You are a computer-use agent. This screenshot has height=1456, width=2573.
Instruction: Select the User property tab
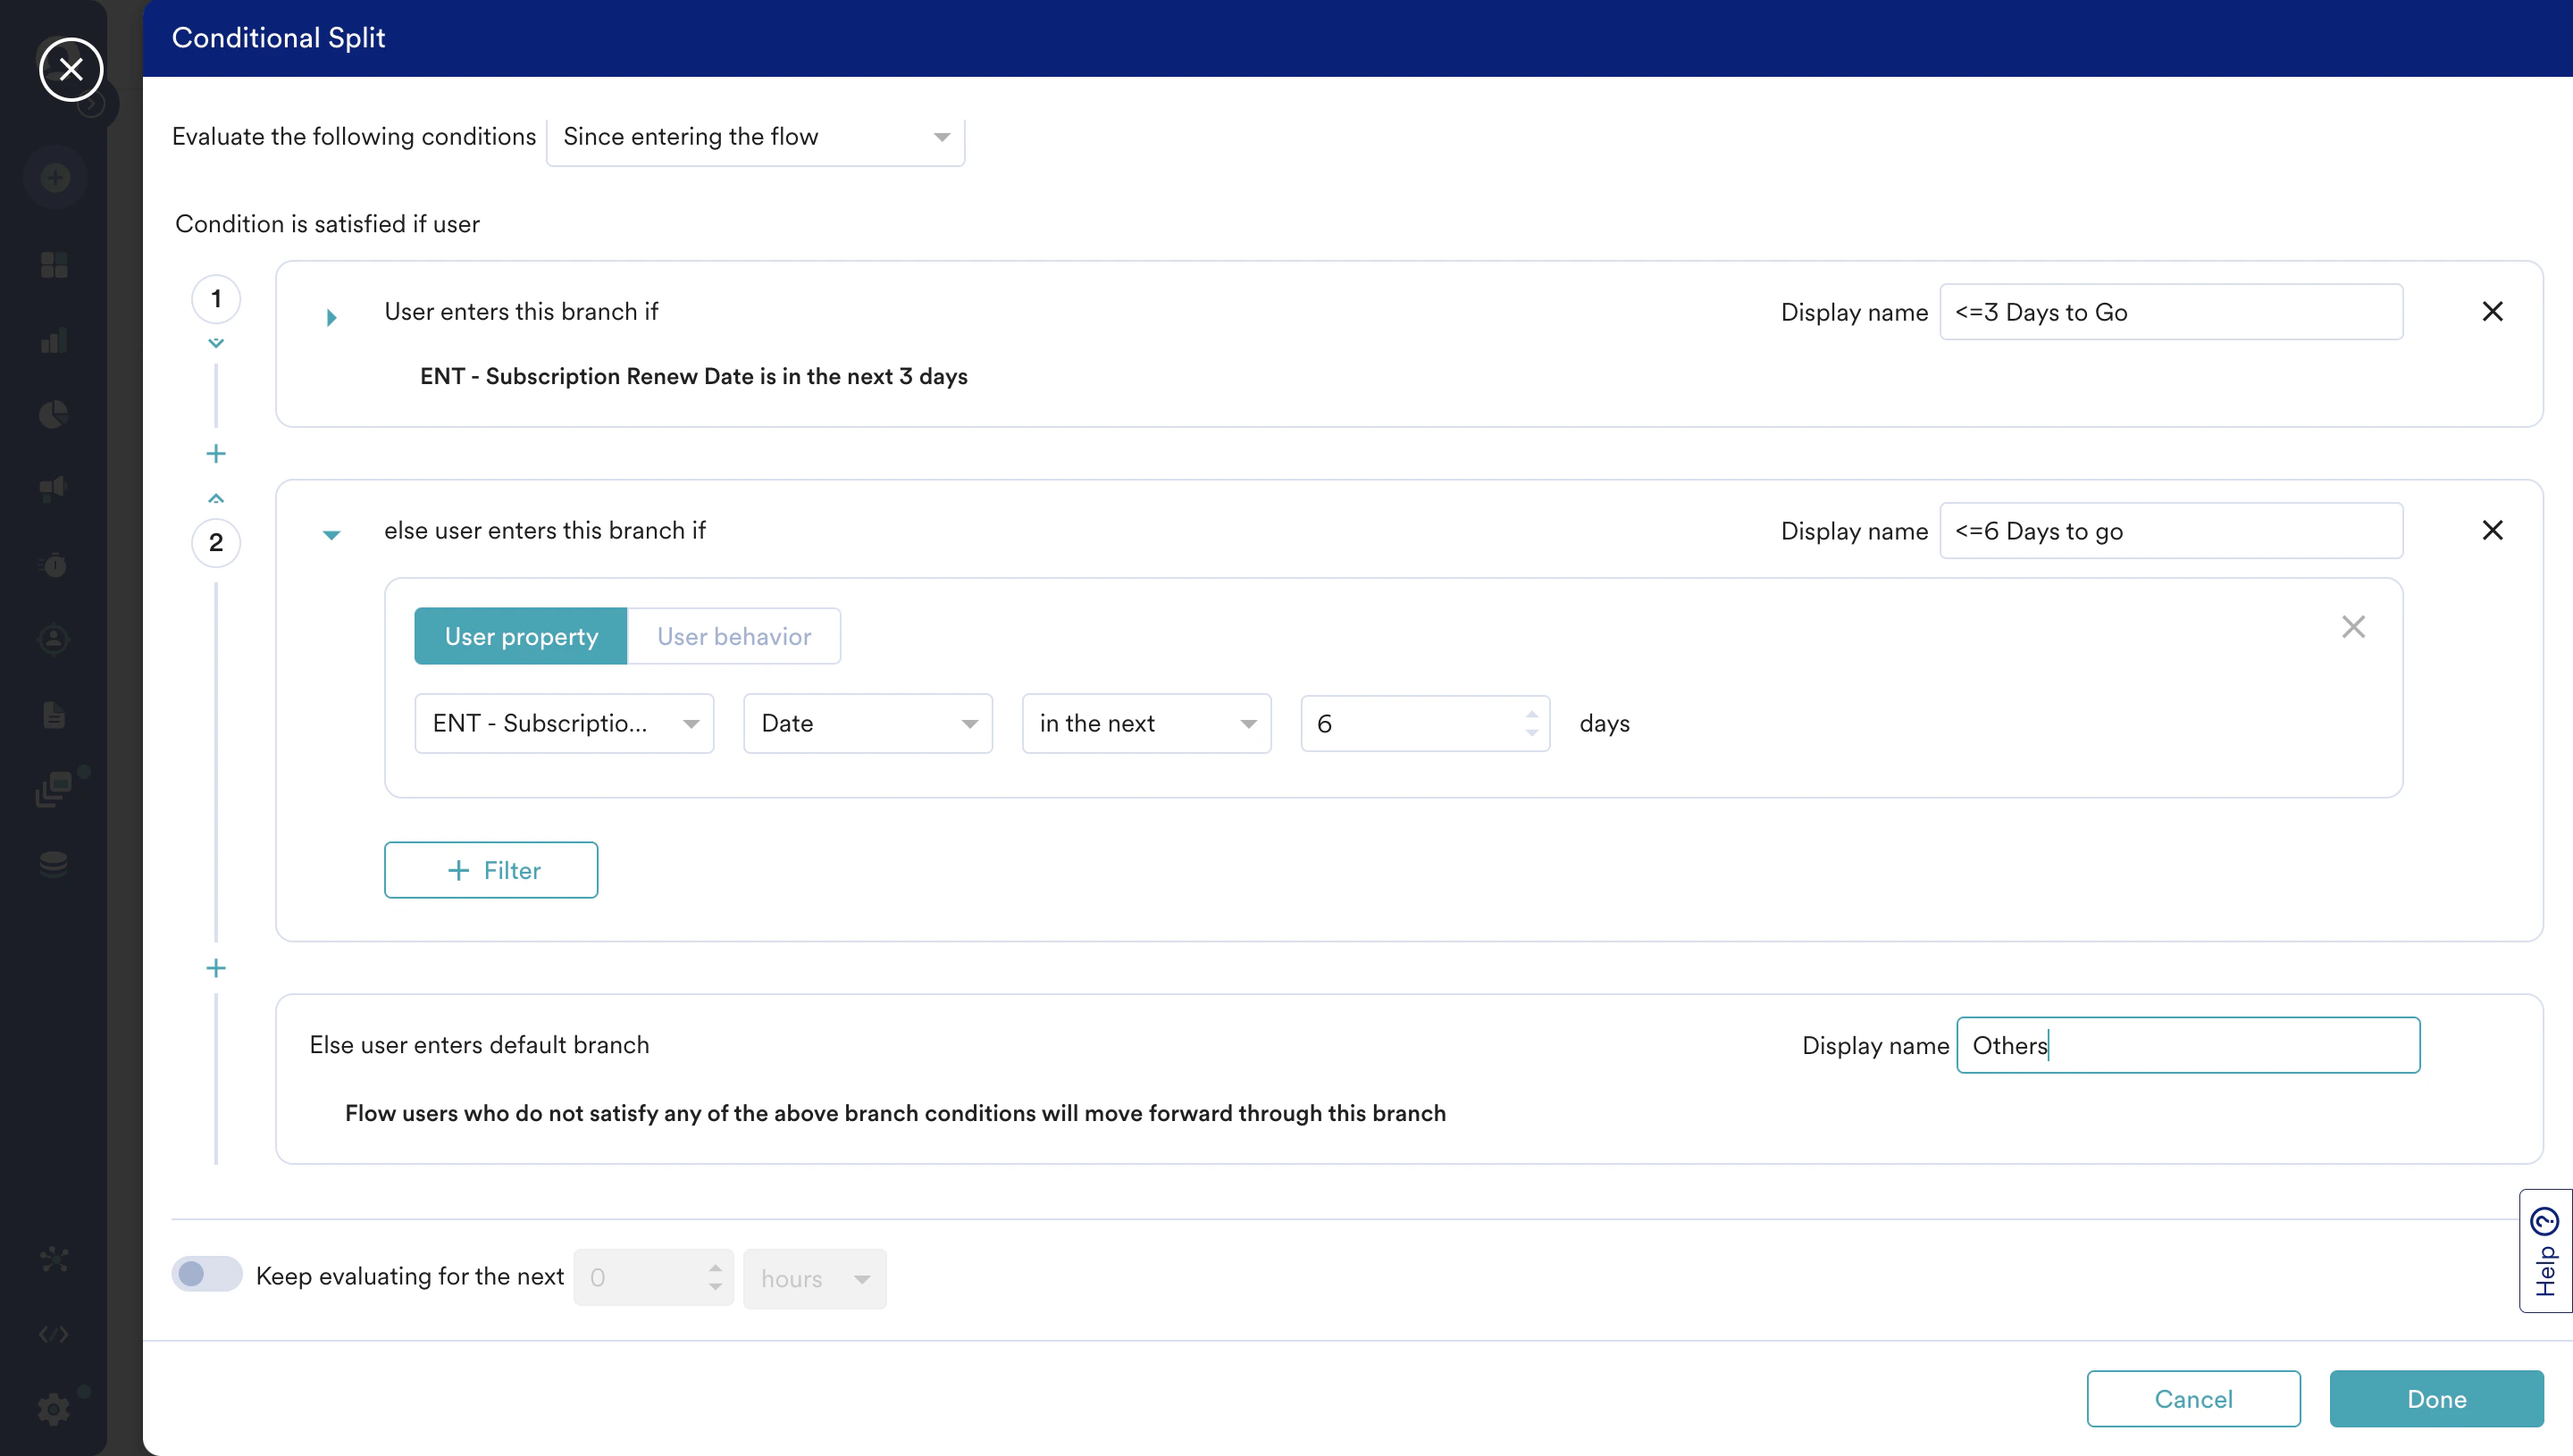pos(521,636)
